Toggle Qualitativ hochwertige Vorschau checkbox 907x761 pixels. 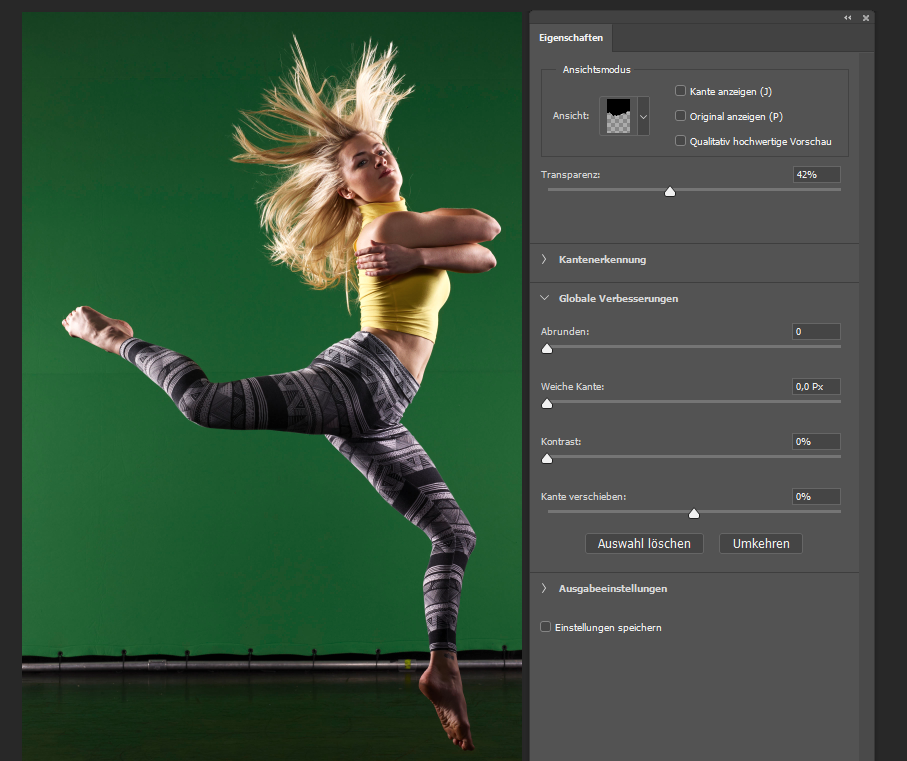point(681,141)
